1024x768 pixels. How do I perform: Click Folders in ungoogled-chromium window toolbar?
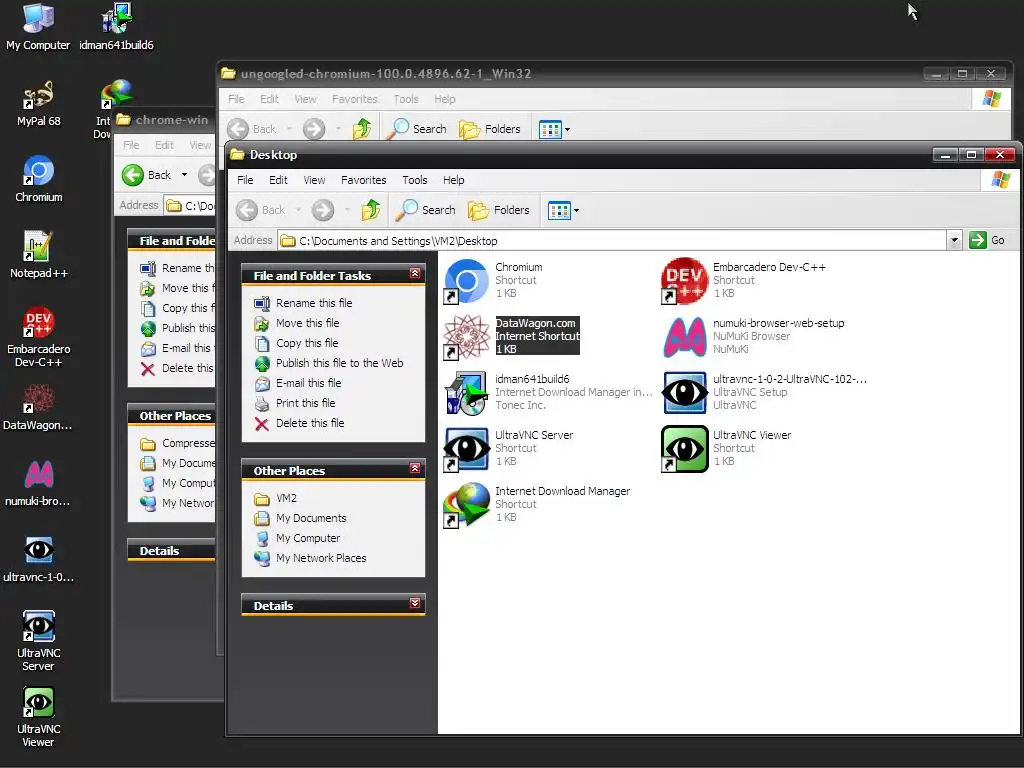click(x=490, y=129)
